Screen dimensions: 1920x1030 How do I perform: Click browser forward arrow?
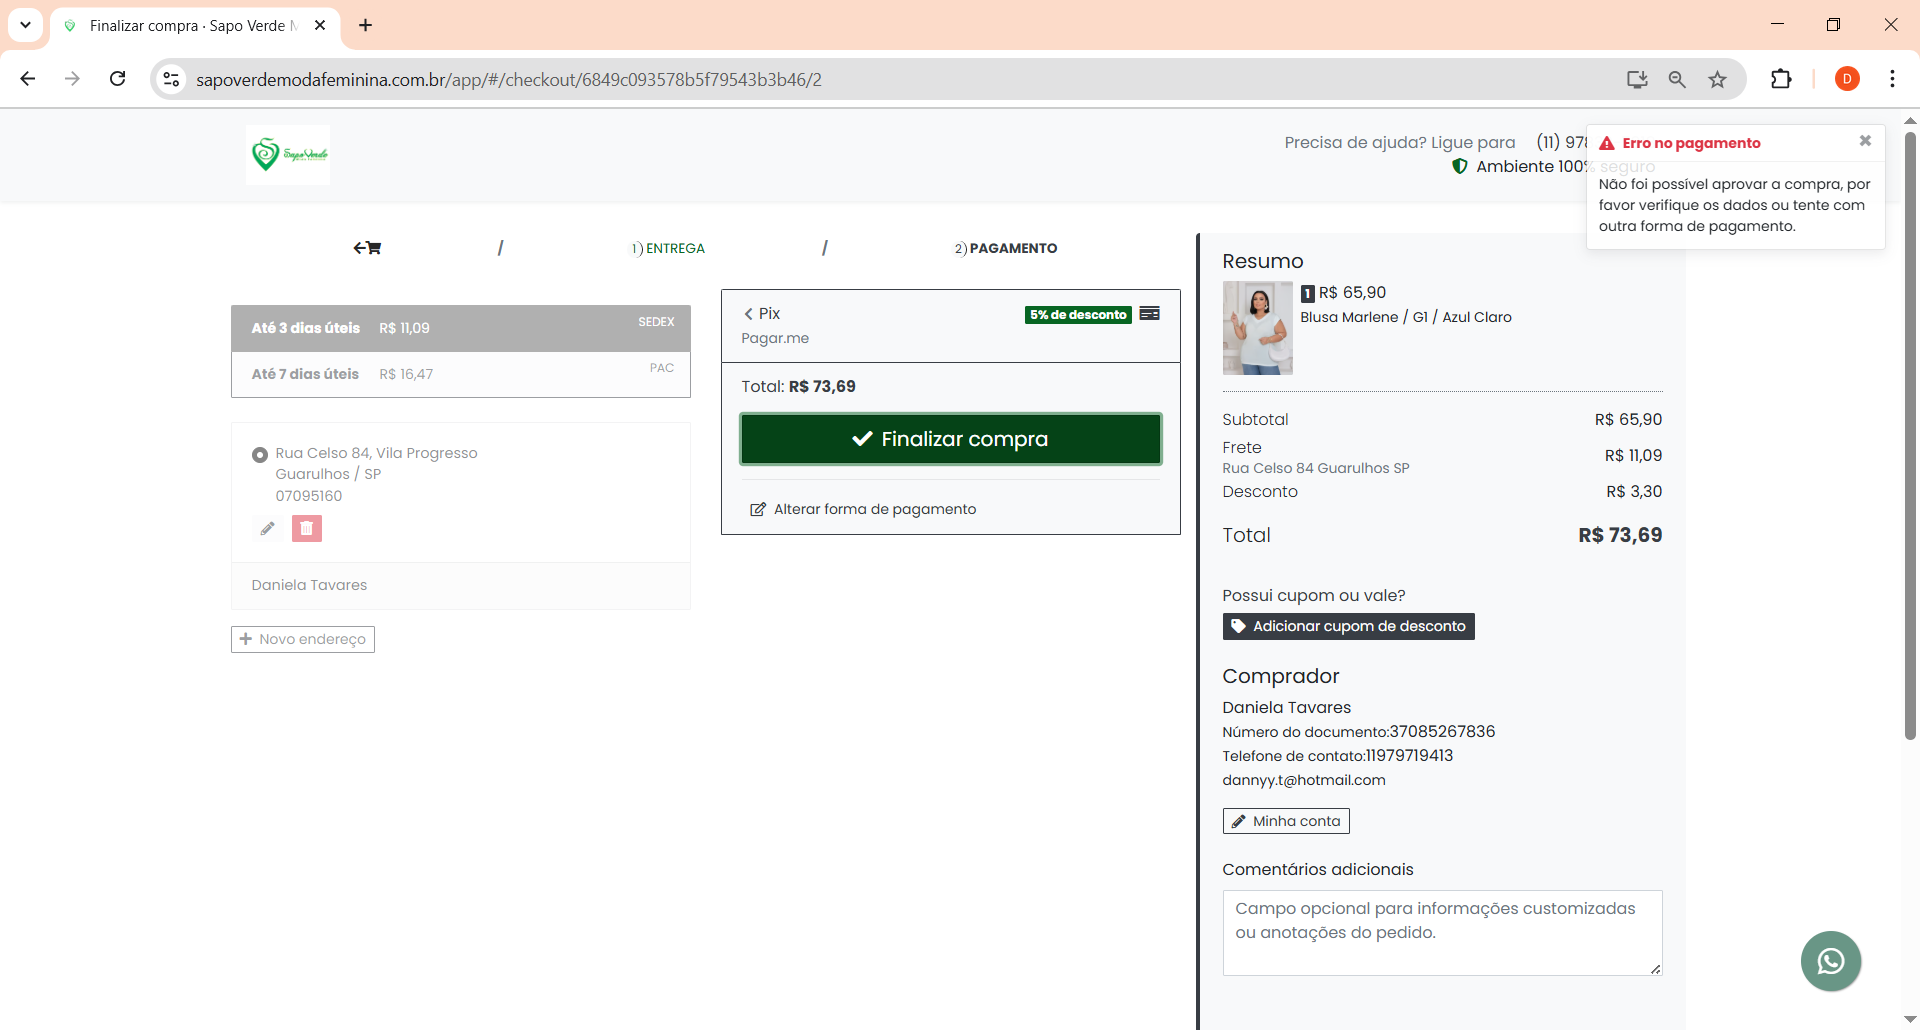(x=72, y=79)
